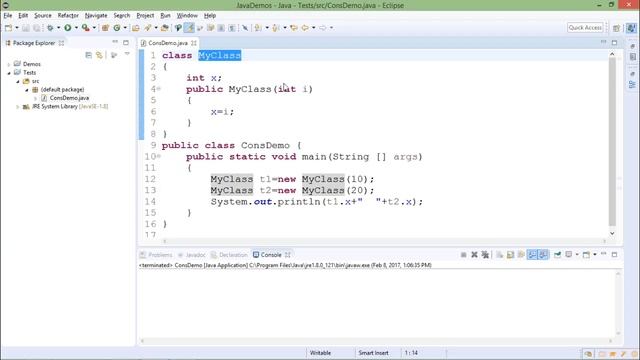Screen dimensions: 640x360
Task: Toggle Show Console on standard output change
Action: pyautogui.click(x=532, y=255)
